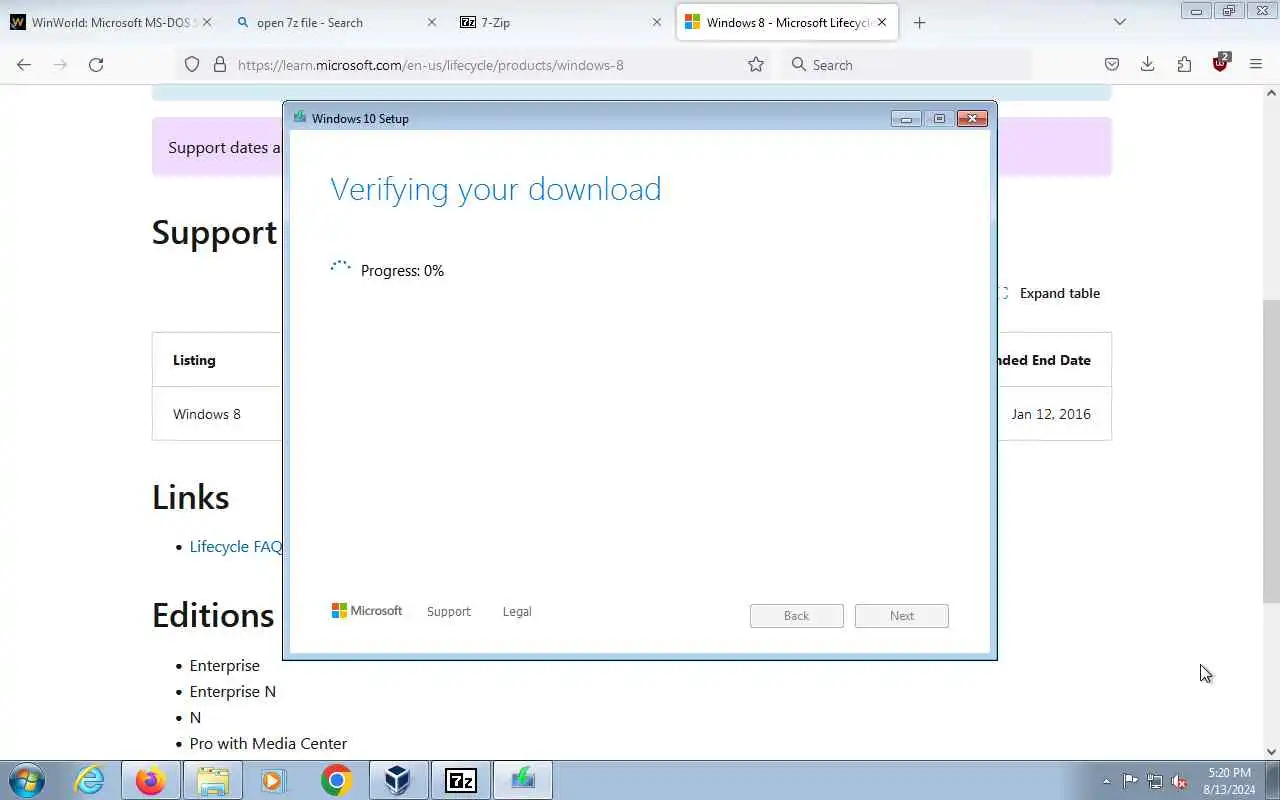Click the scrollbar down arrow
The height and width of the screenshot is (800, 1280).
1271,752
